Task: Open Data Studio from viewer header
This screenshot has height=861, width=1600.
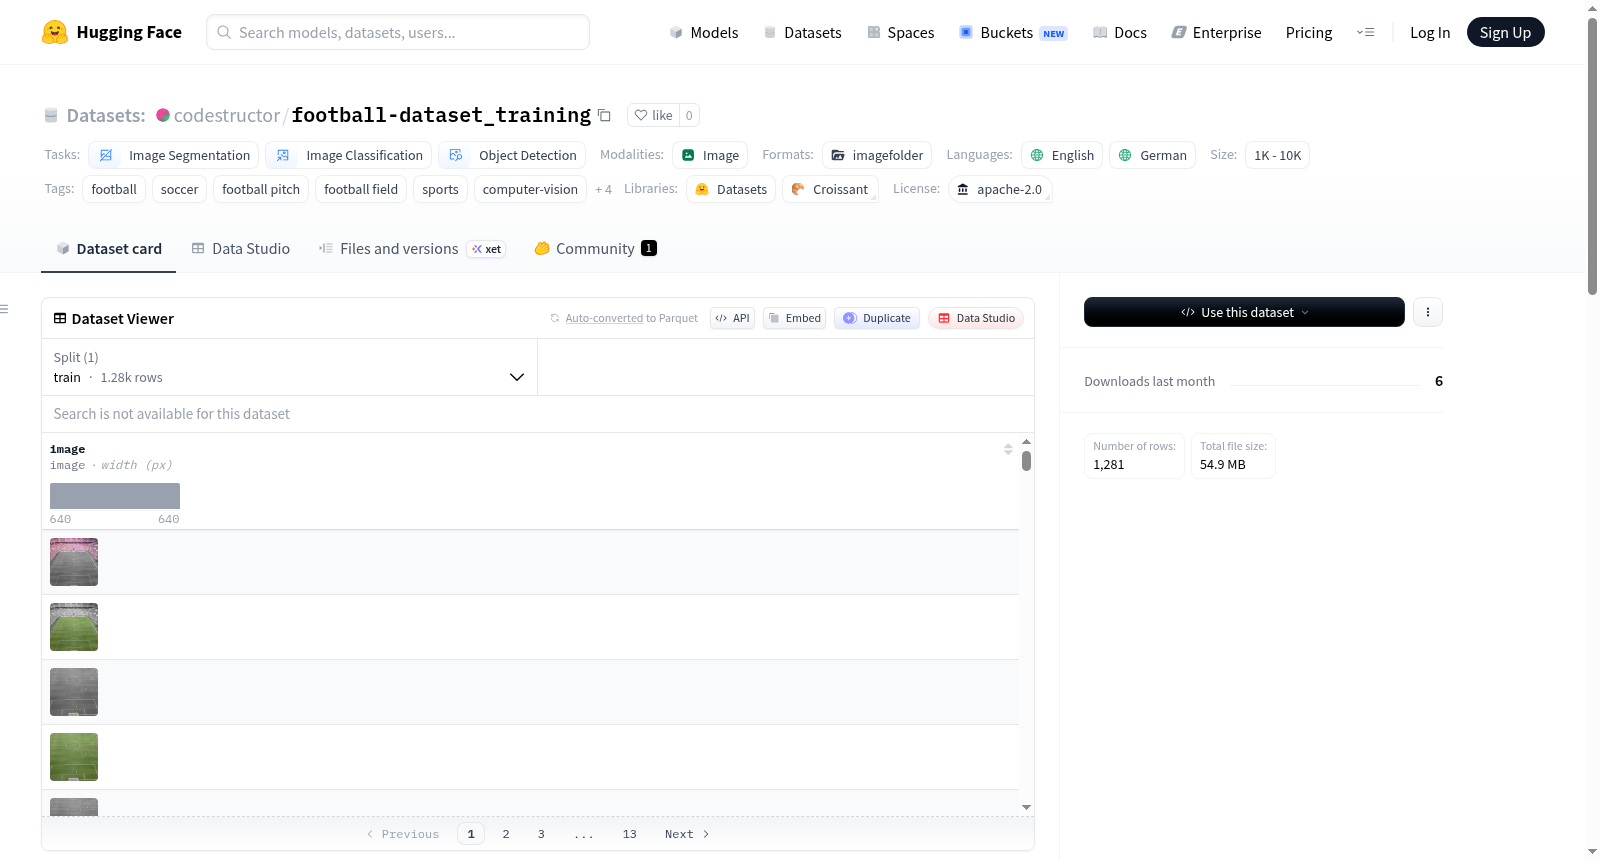Action: pos(976,318)
